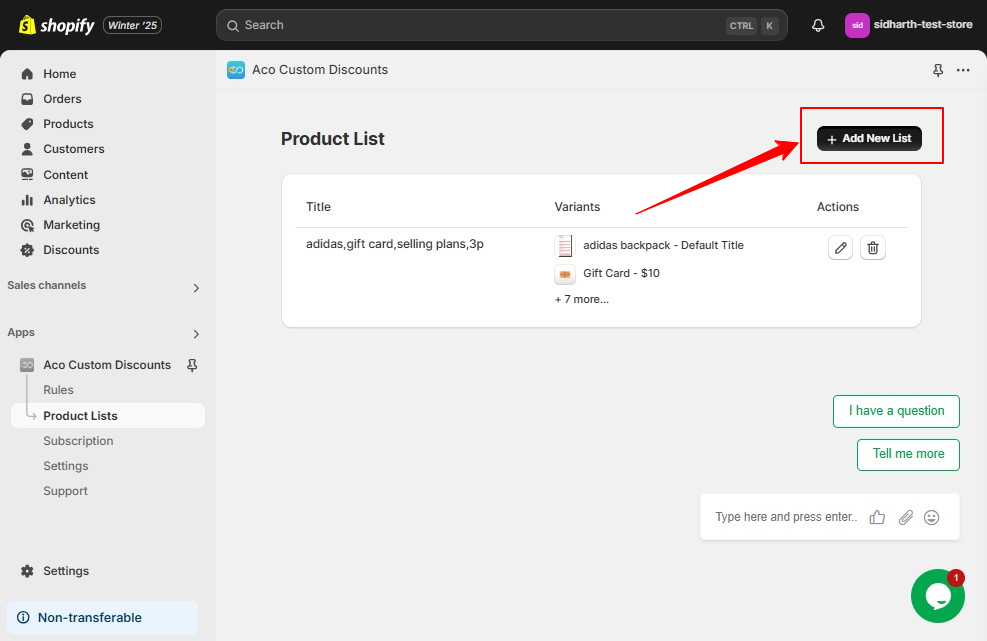Click the adidas backpack variant thumbnail

[x=565, y=246]
